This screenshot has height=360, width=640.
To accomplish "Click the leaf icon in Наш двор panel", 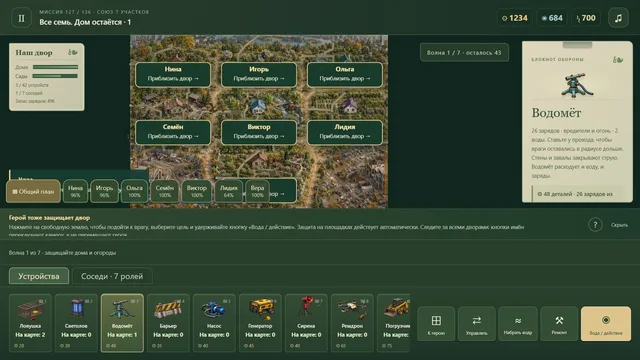I will point(73,52).
